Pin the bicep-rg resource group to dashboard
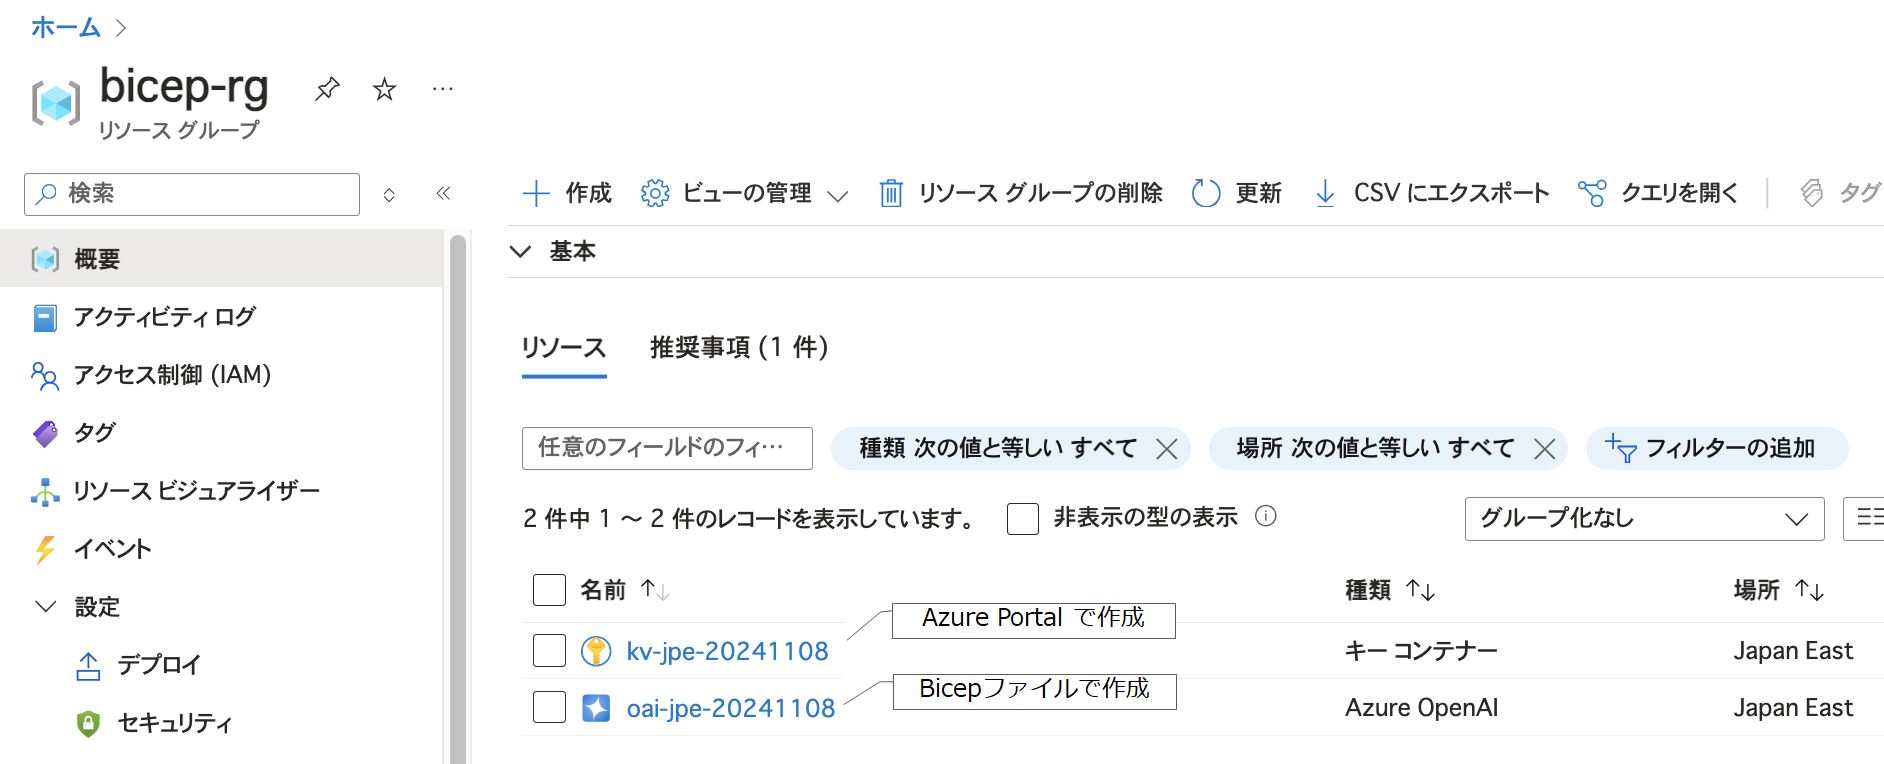 [327, 89]
